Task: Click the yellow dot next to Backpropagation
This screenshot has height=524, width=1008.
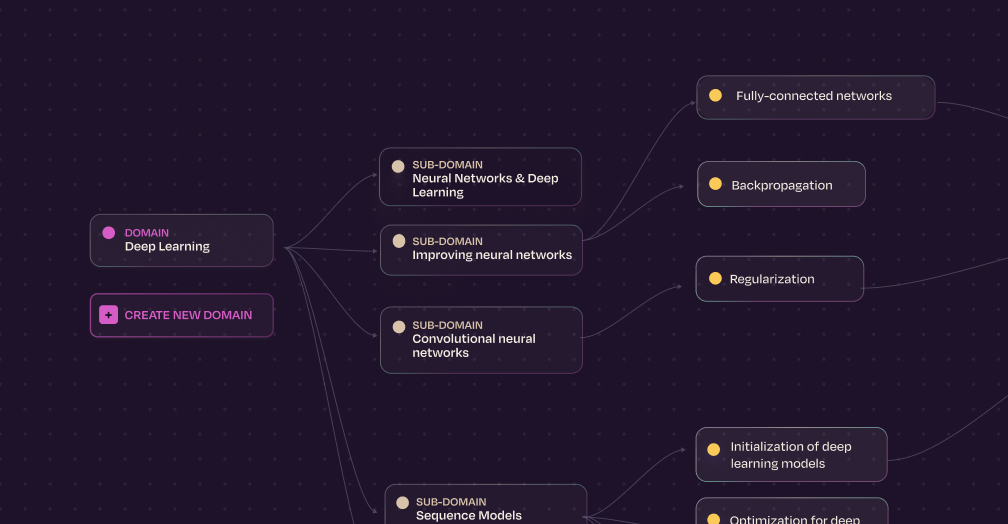Action: point(715,184)
